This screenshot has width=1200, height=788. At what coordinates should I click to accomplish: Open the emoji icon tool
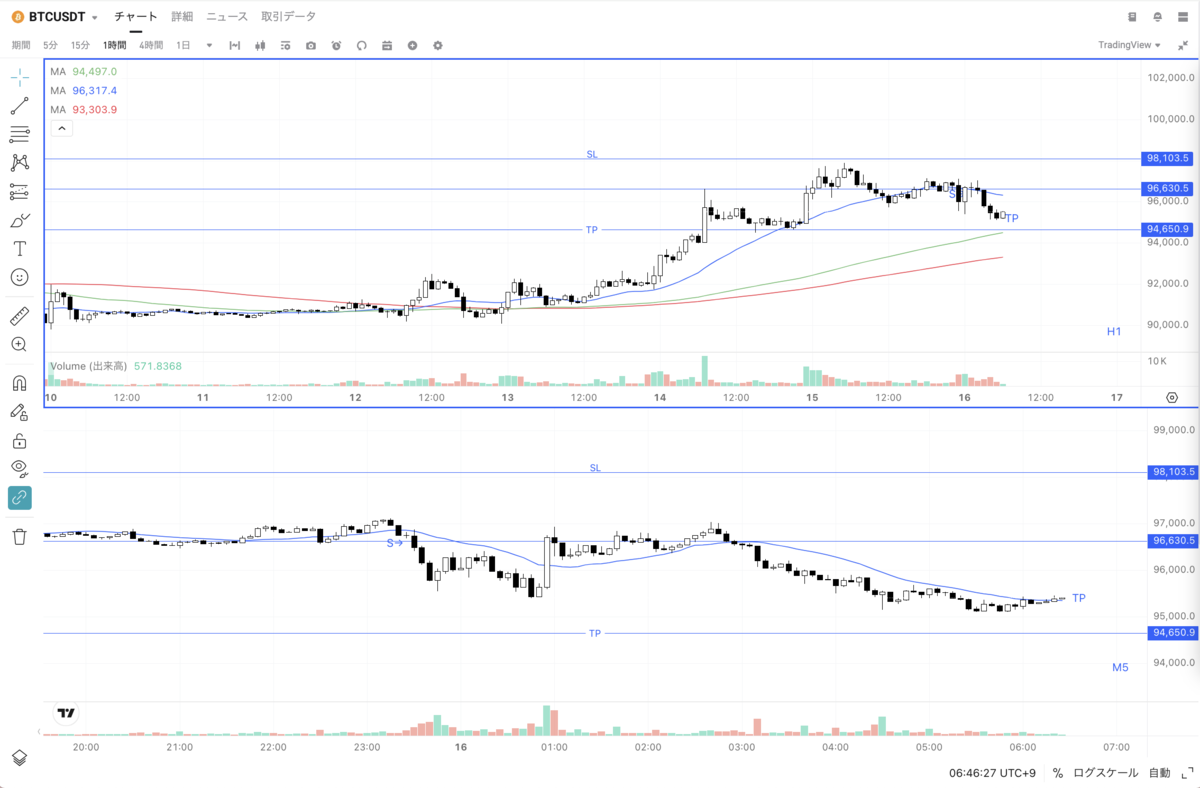[20, 277]
